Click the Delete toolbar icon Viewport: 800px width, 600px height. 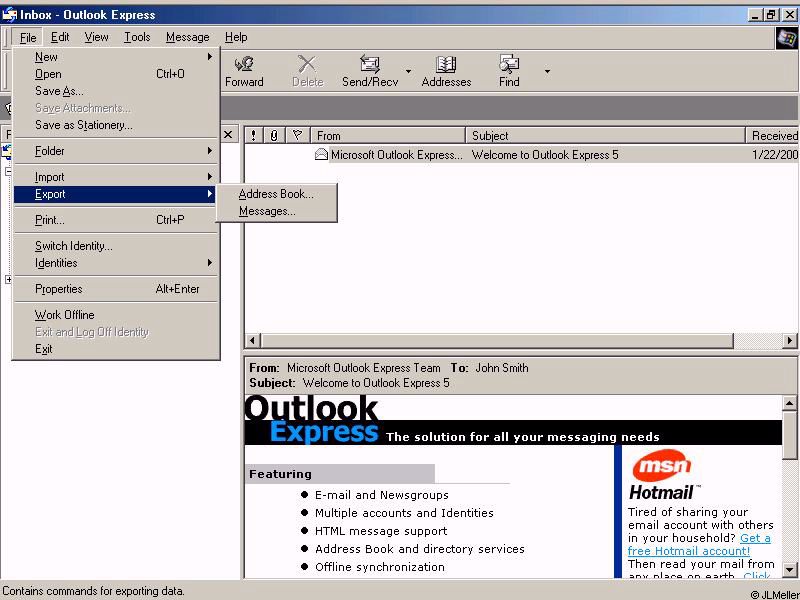tap(307, 65)
